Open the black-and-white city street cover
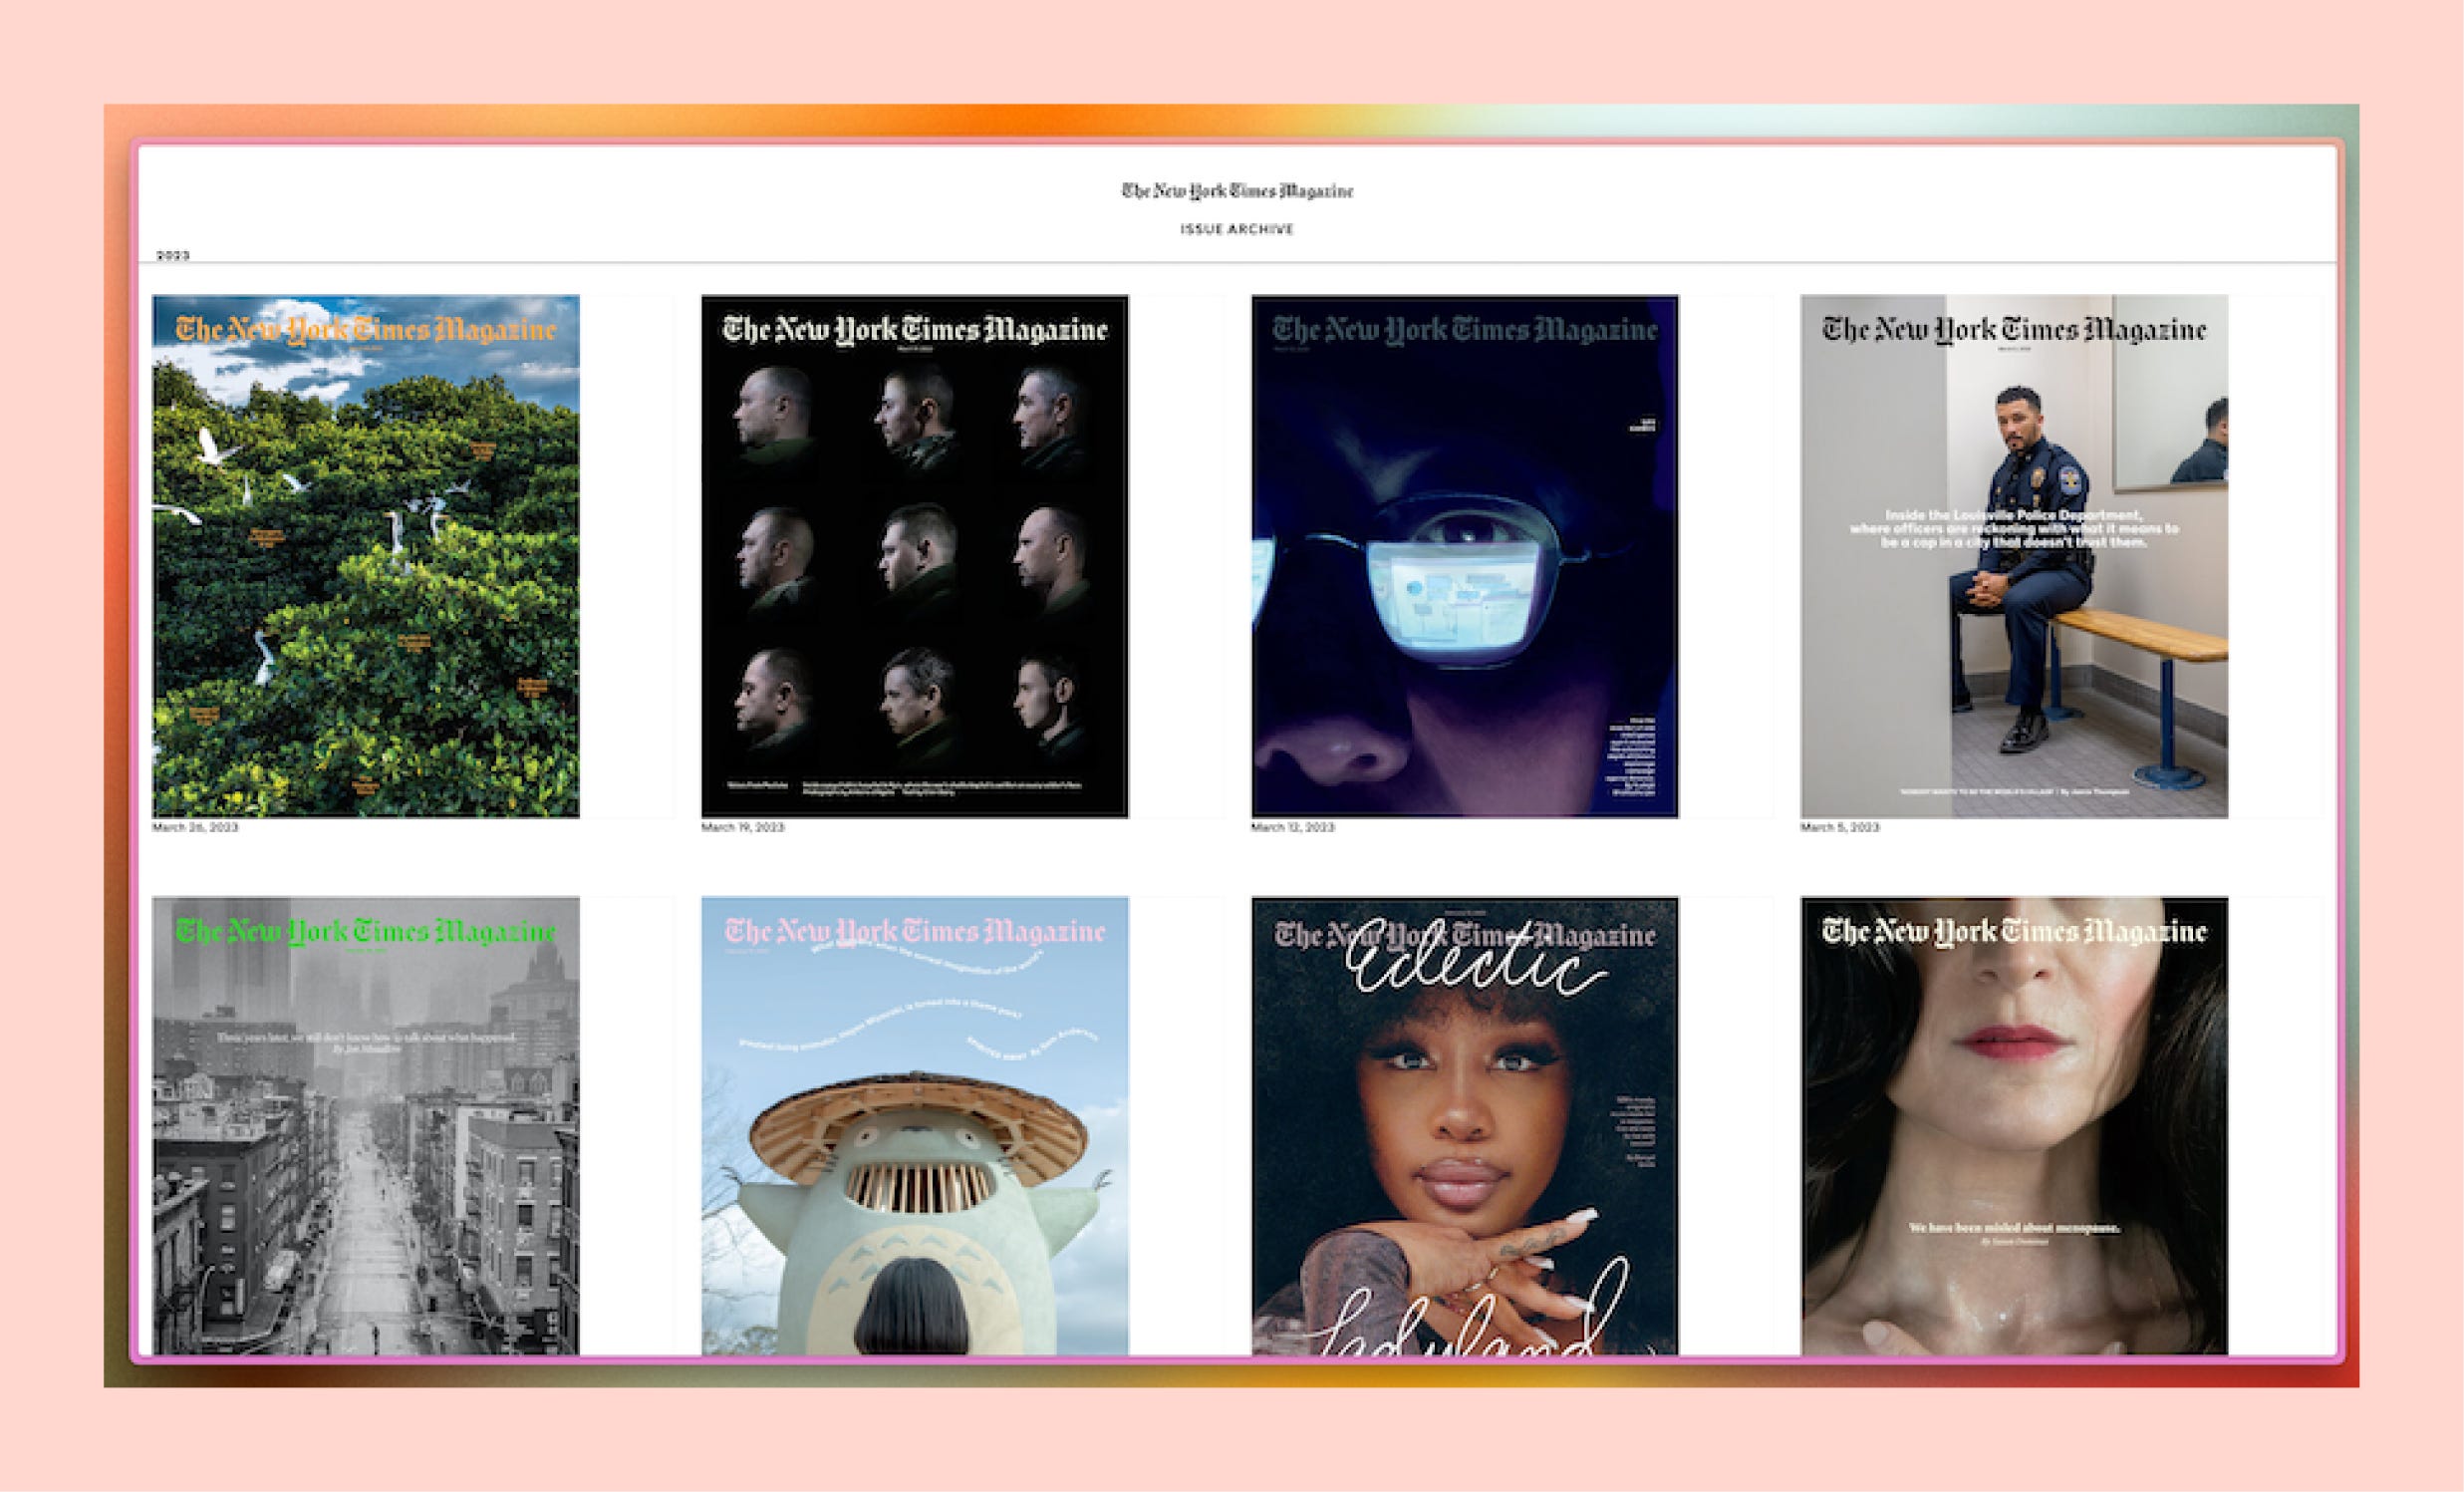This screenshot has height=1492, width=2464. (366, 1126)
